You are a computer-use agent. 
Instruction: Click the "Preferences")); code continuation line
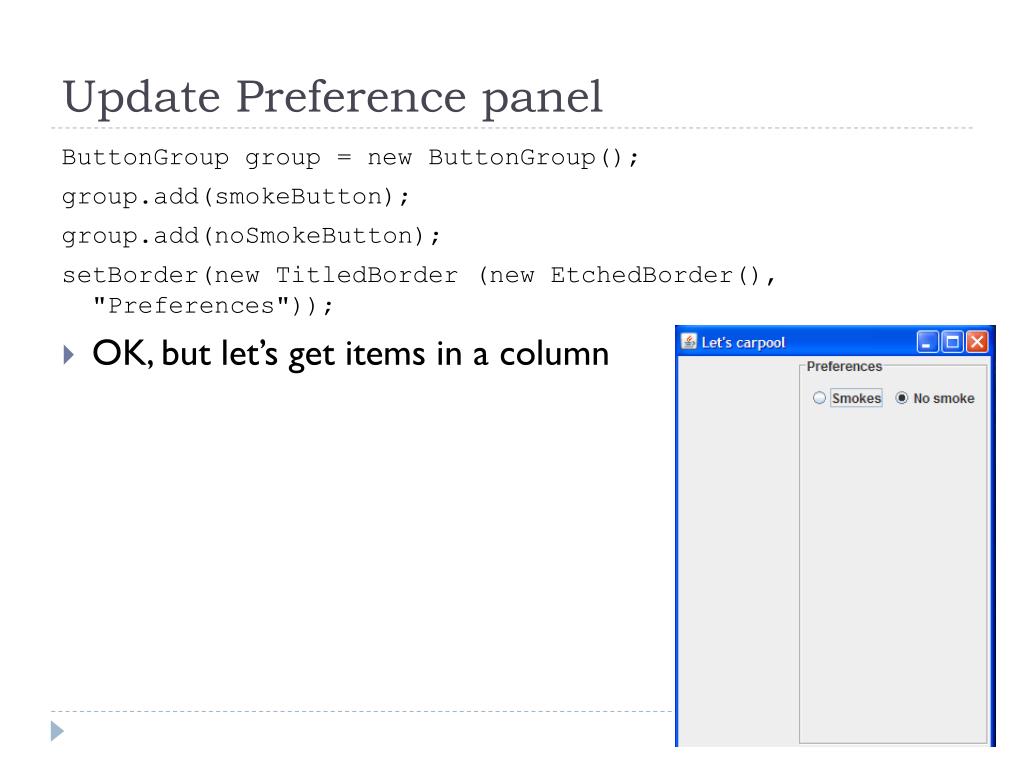click(x=213, y=306)
